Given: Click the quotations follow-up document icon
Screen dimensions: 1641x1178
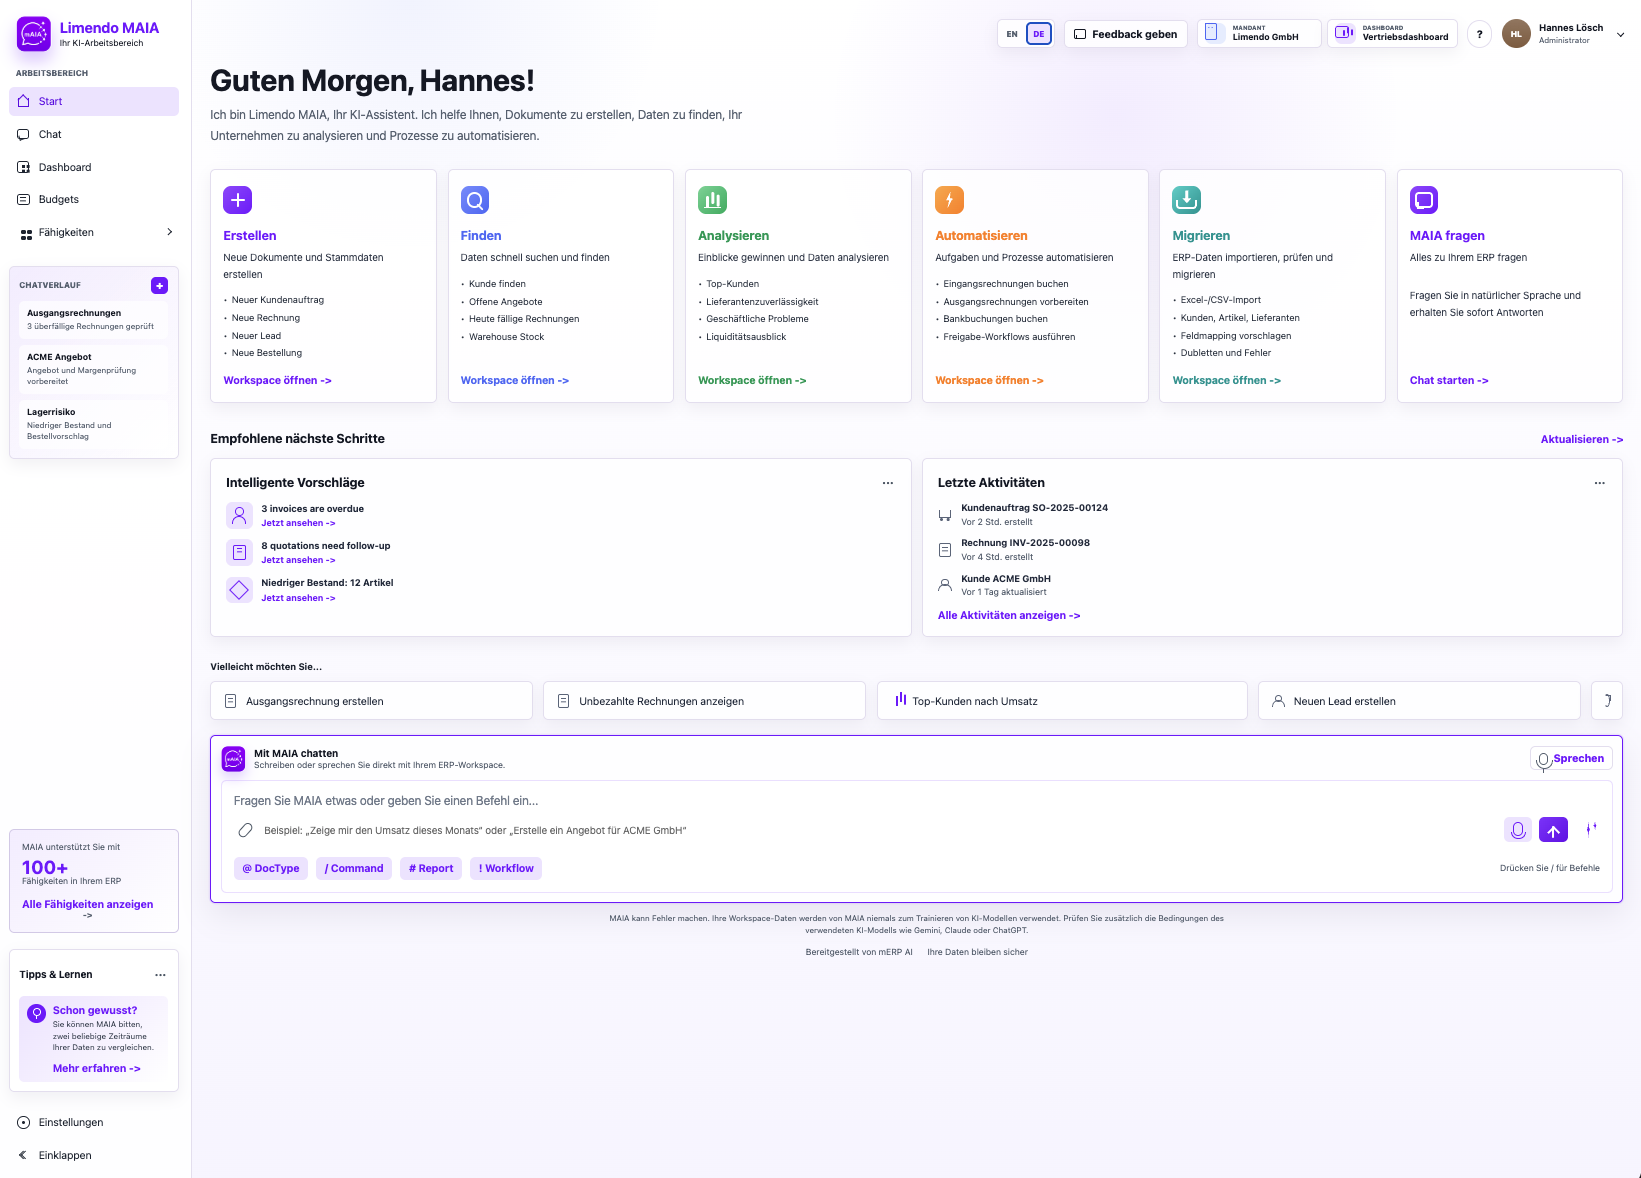Looking at the screenshot, I should coord(239,552).
